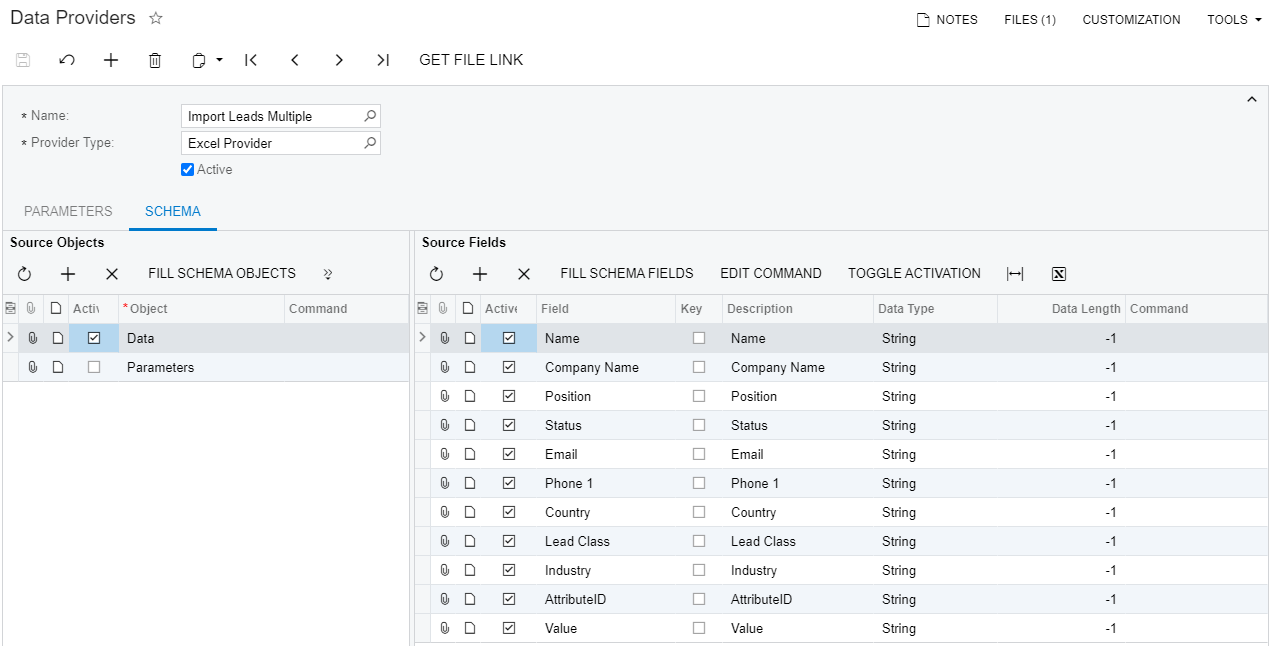Open the Customization menu
Image resolution: width=1271 pixels, height=646 pixels.
point(1131,20)
